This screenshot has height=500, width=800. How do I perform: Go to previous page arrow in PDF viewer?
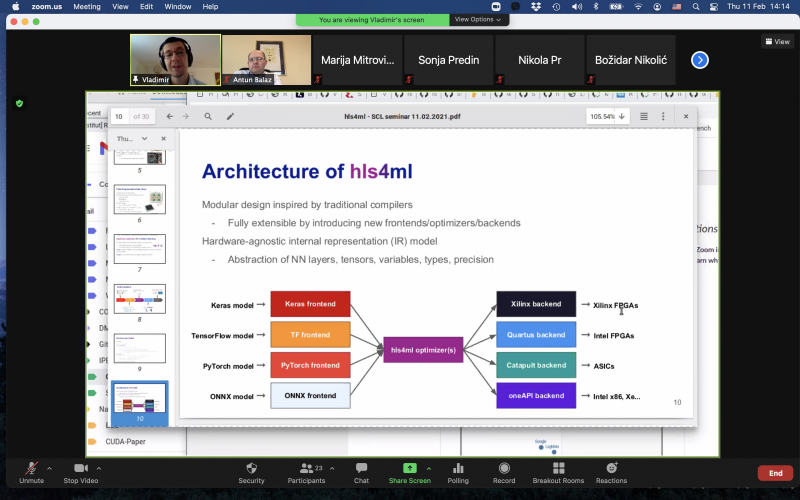click(x=170, y=116)
